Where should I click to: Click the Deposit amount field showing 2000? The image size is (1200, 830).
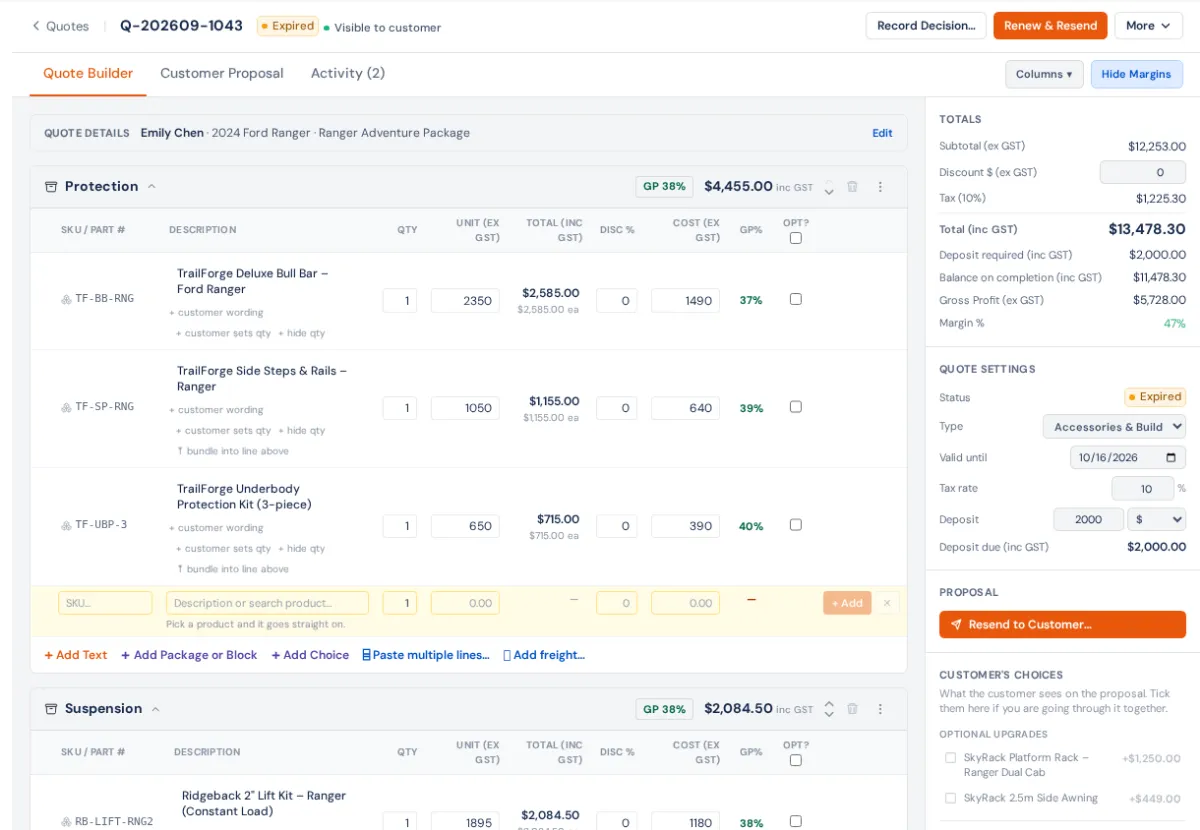click(x=1088, y=520)
